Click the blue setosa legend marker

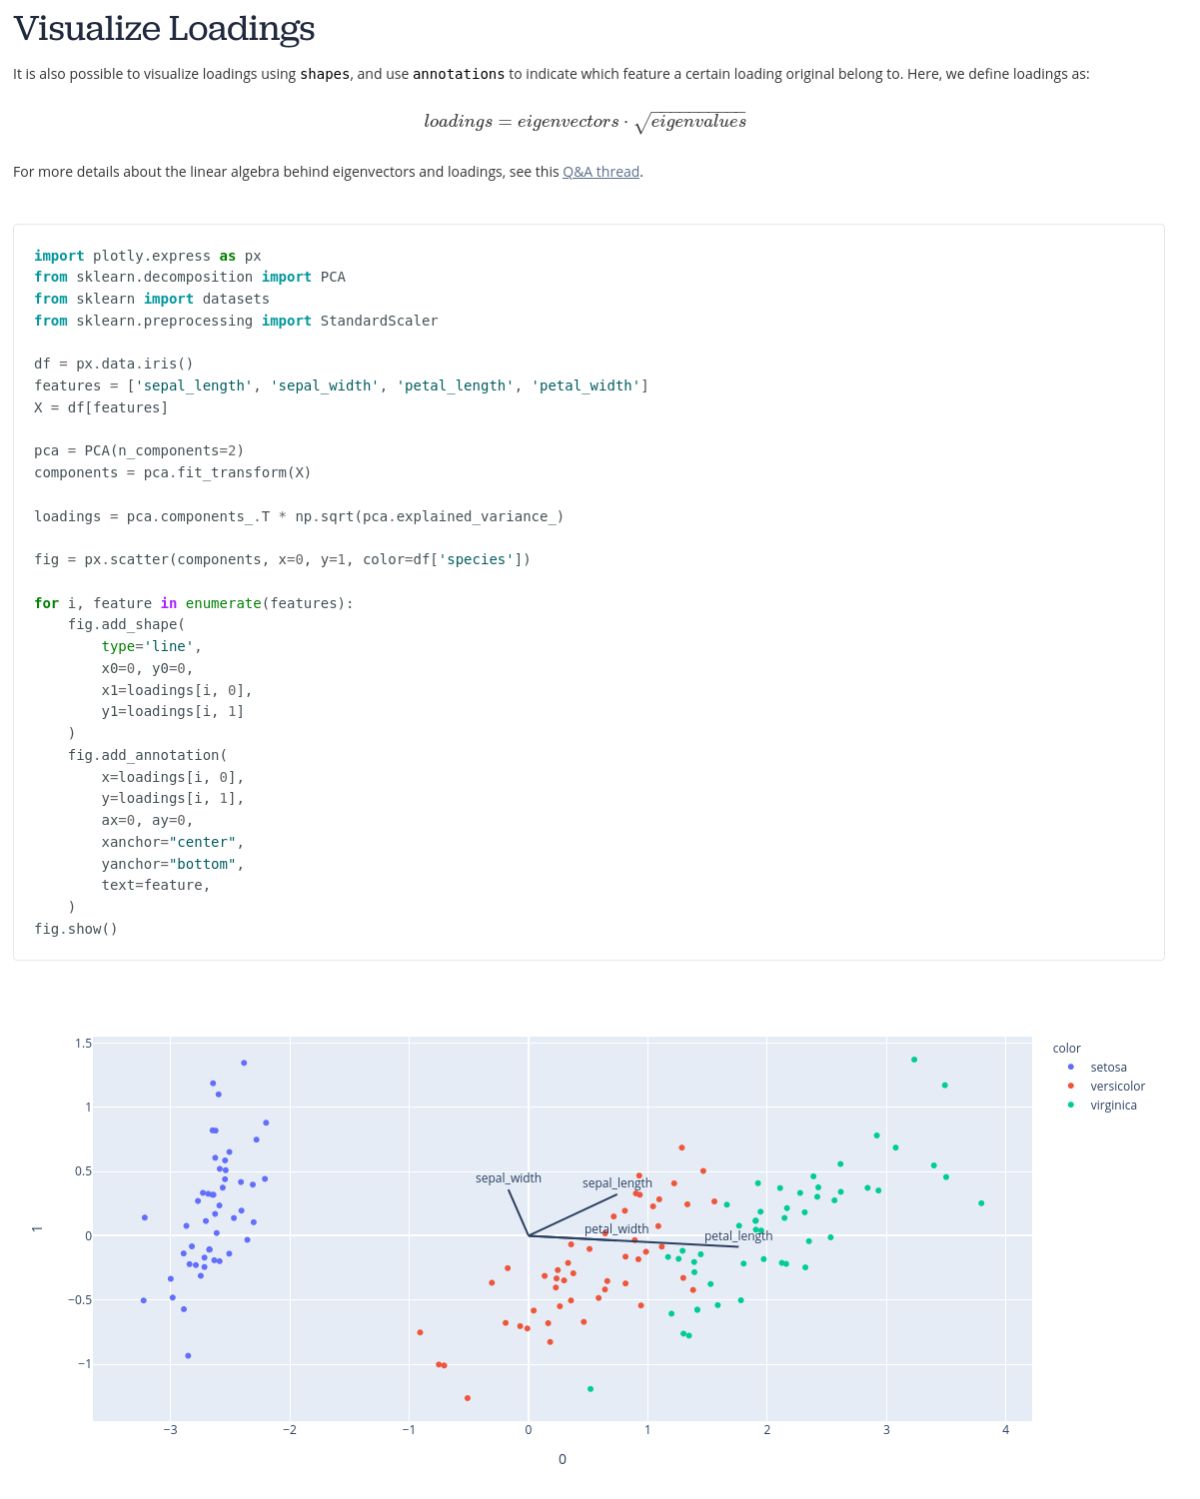1071,1067
